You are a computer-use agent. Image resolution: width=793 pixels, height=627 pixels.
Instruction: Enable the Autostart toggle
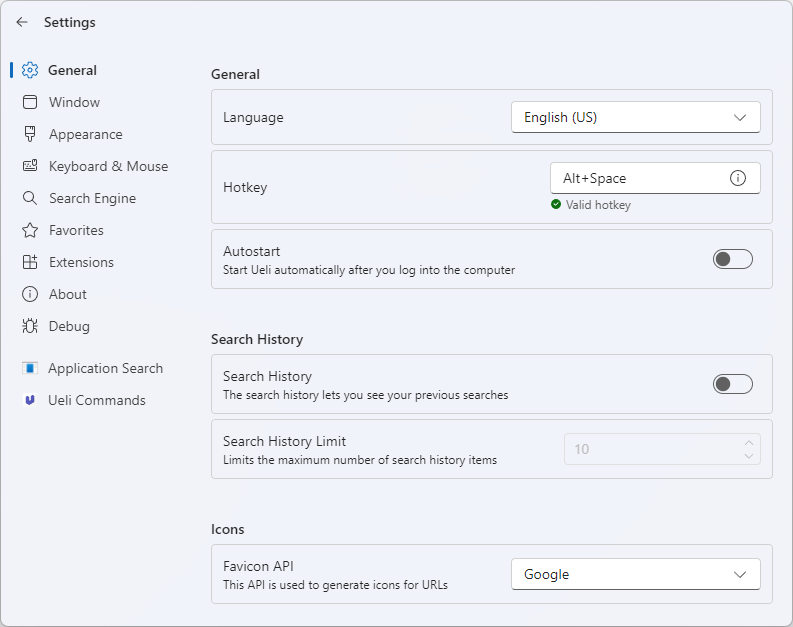point(732,259)
